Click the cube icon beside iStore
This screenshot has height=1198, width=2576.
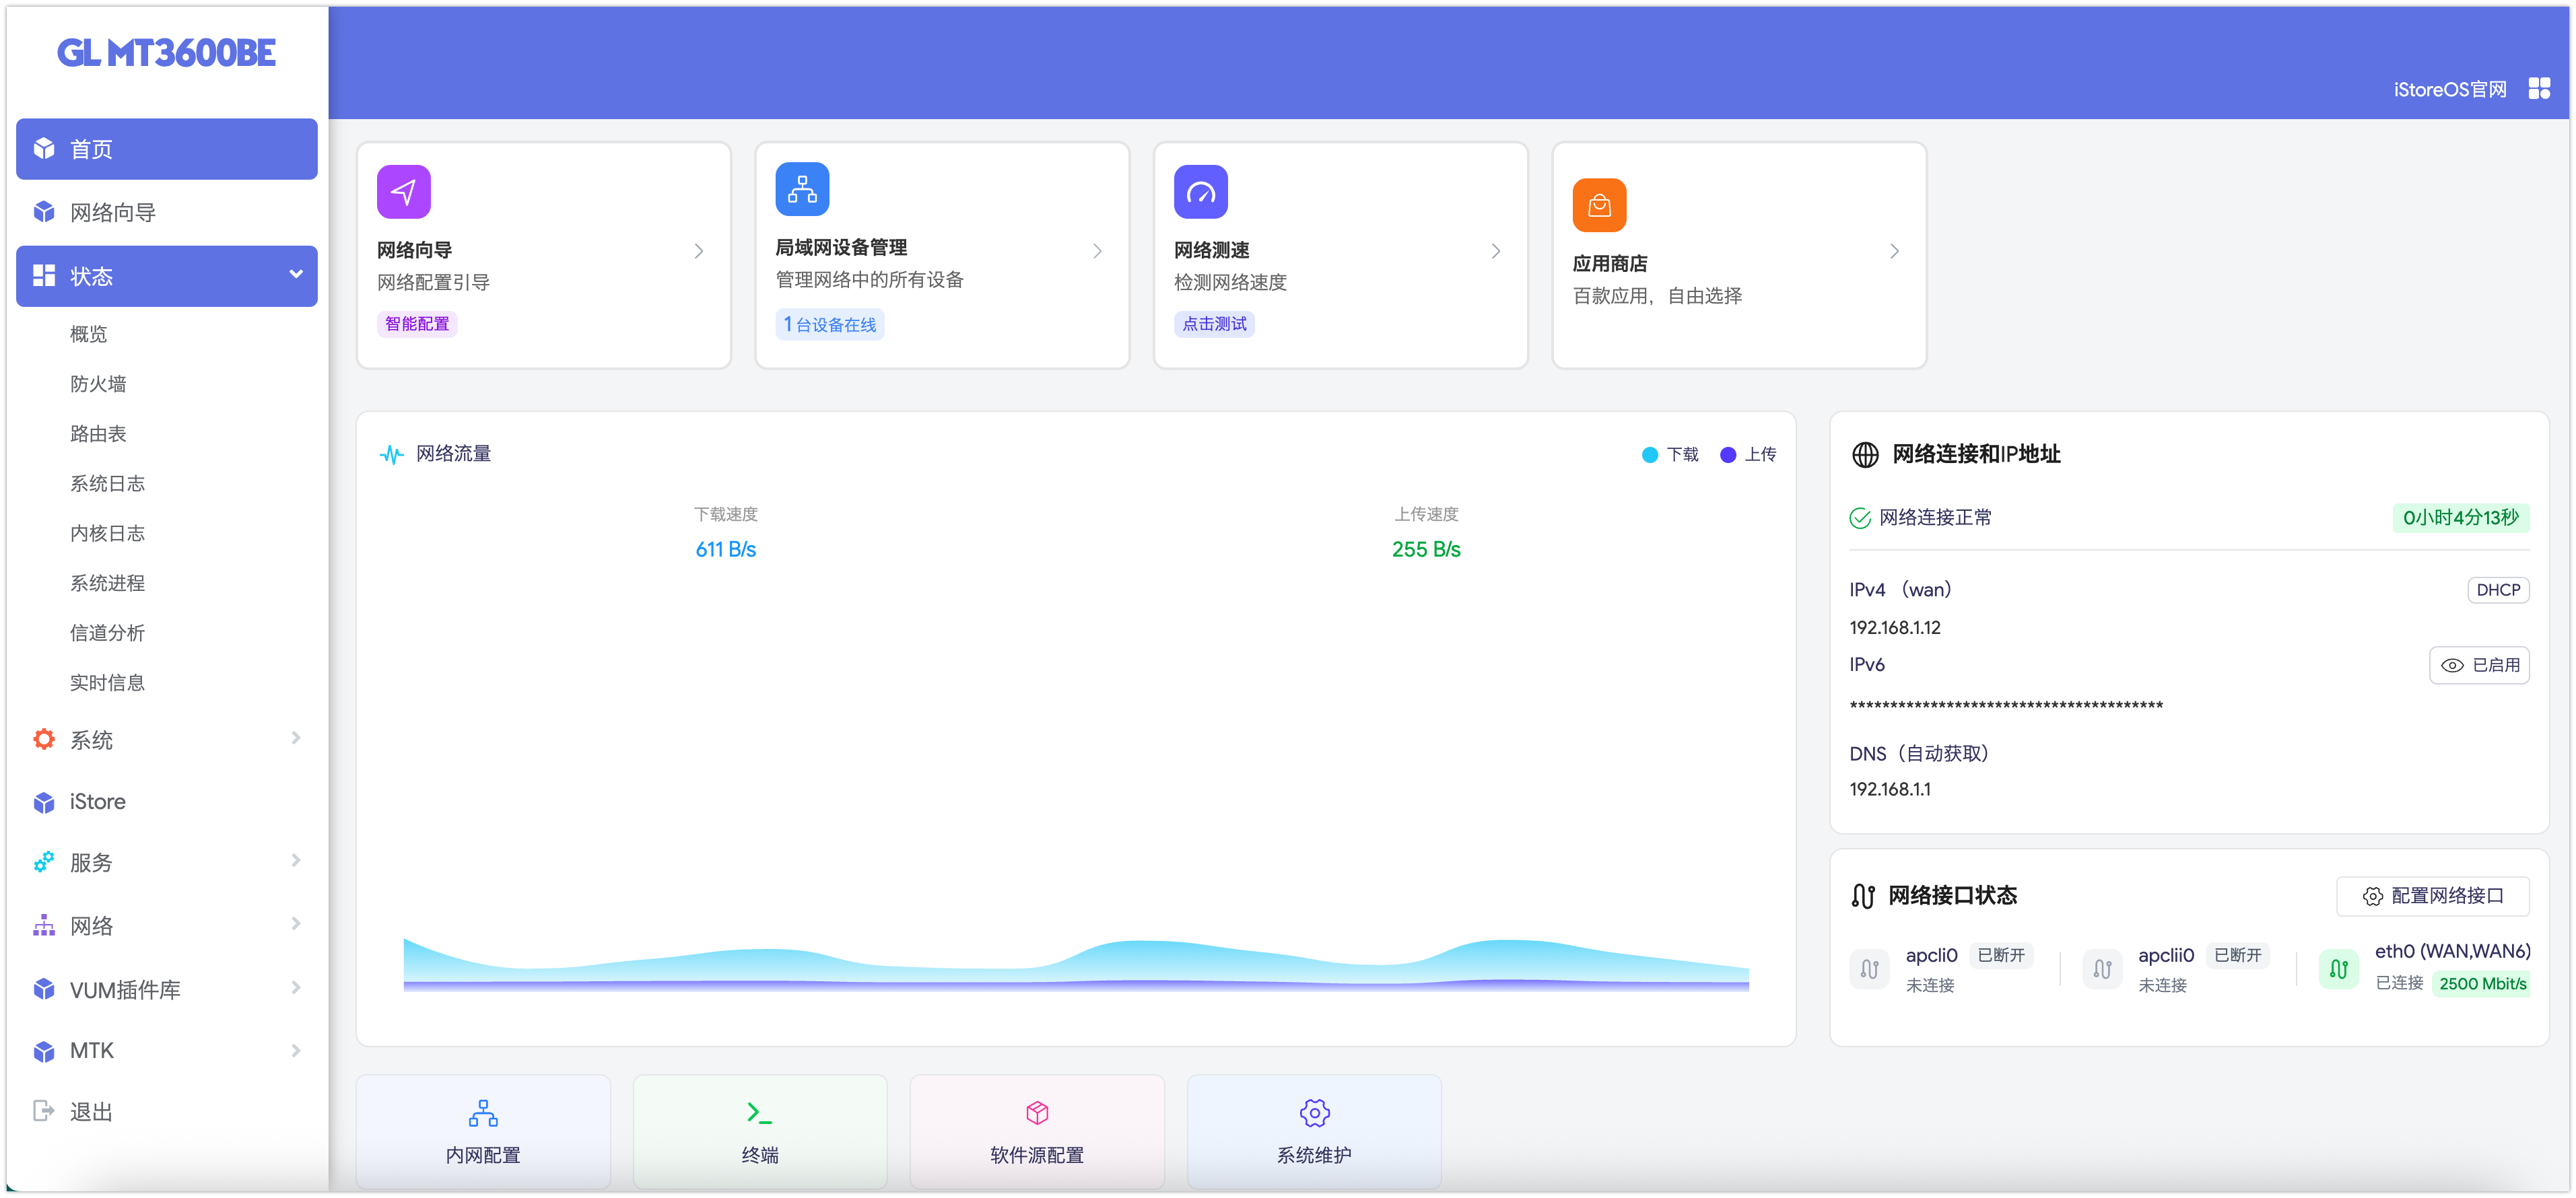(44, 803)
